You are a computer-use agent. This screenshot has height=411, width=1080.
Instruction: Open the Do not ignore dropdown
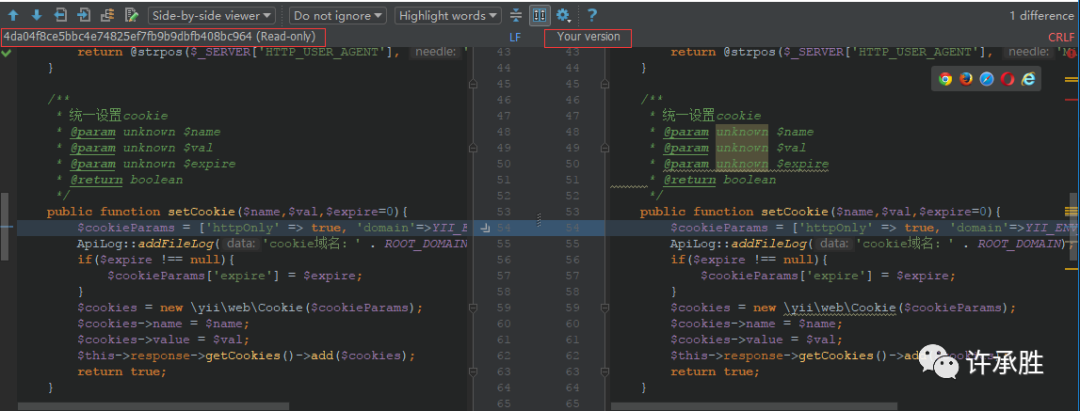point(338,15)
